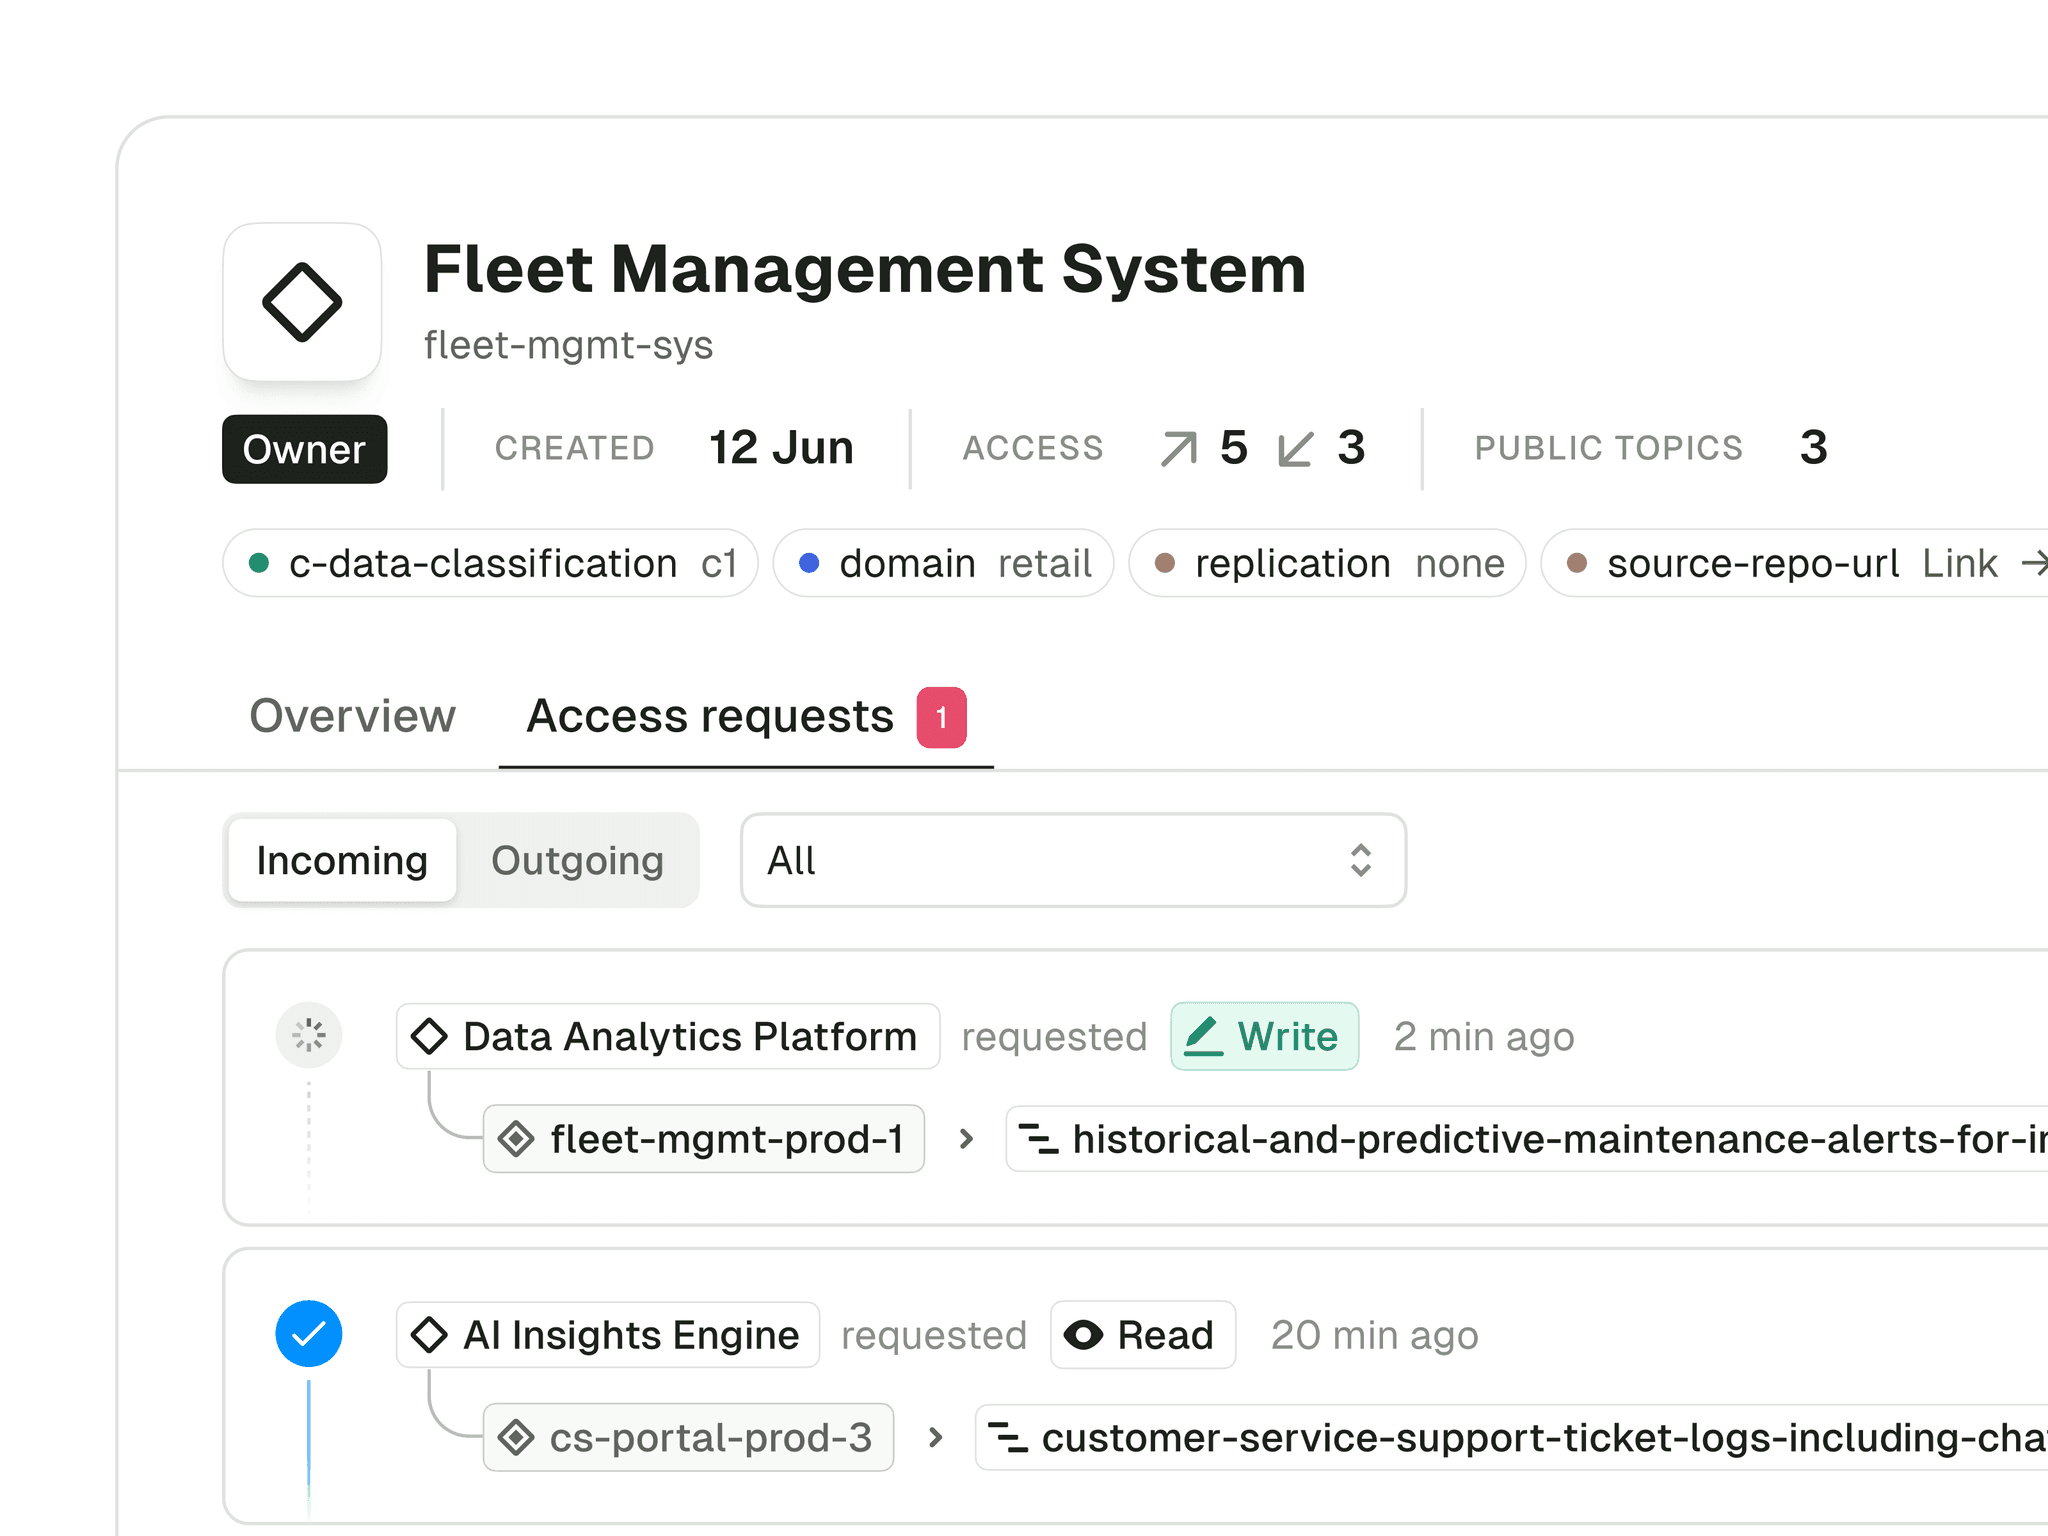Click the AI Insights Engine diamond icon

pyautogui.click(x=430, y=1334)
